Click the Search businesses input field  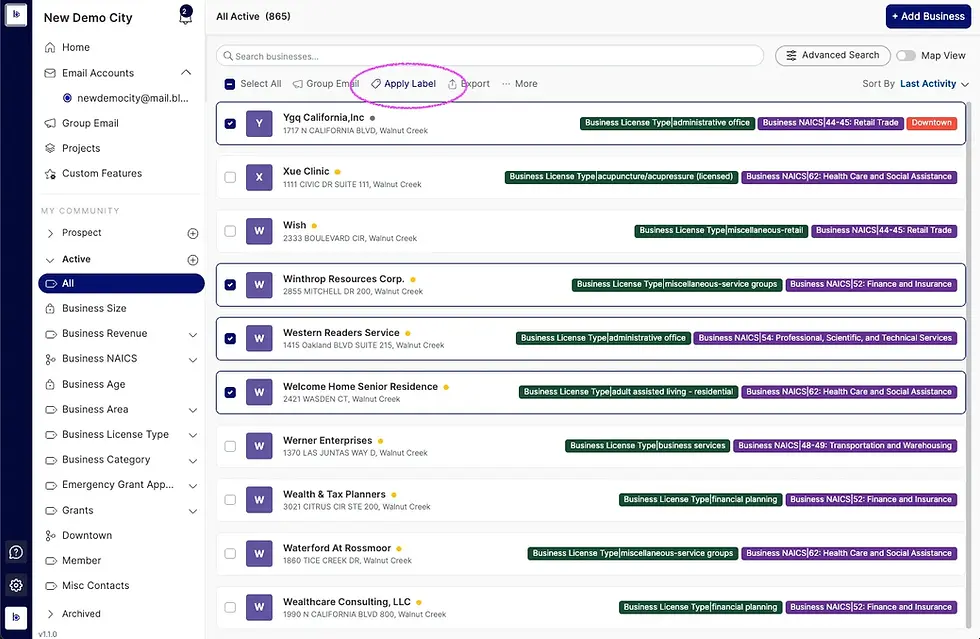tap(490, 56)
